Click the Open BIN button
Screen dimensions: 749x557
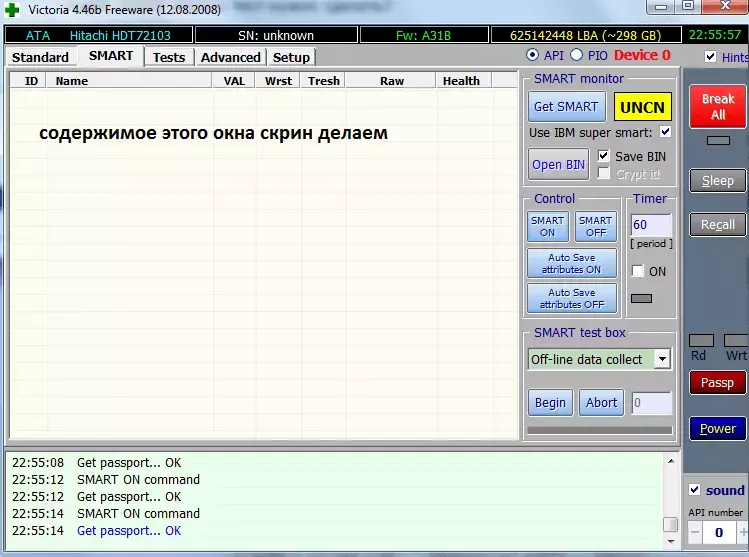coord(558,164)
